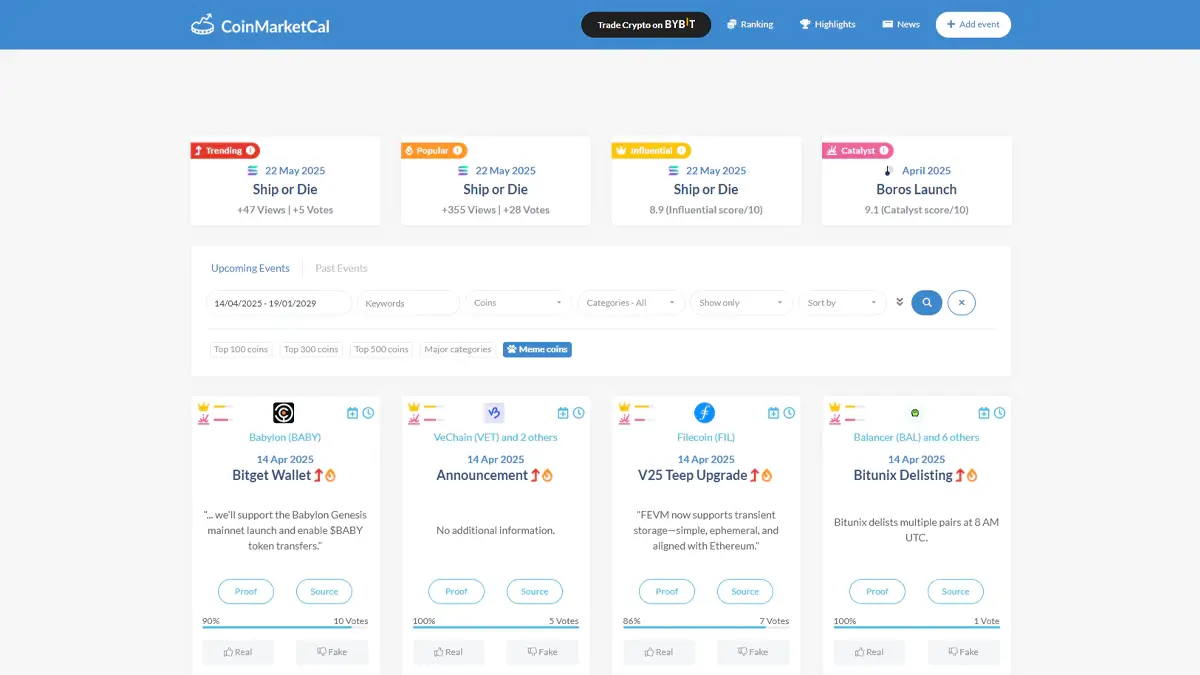Expand more filters with double chevron
Image resolution: width=1200 pixels, height=675 pixels.
coord(899,302)
